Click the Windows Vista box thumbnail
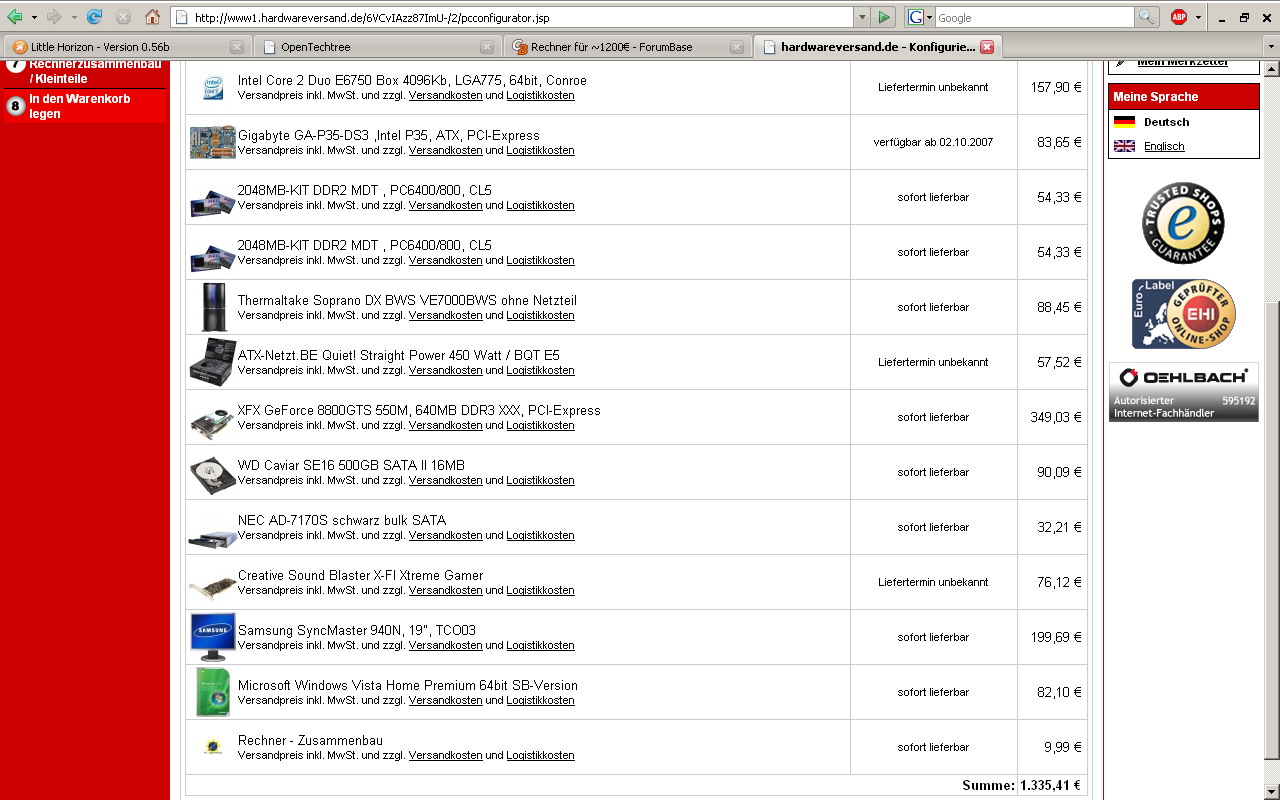Screen dimensions: 1280x800 click(212, 692)
